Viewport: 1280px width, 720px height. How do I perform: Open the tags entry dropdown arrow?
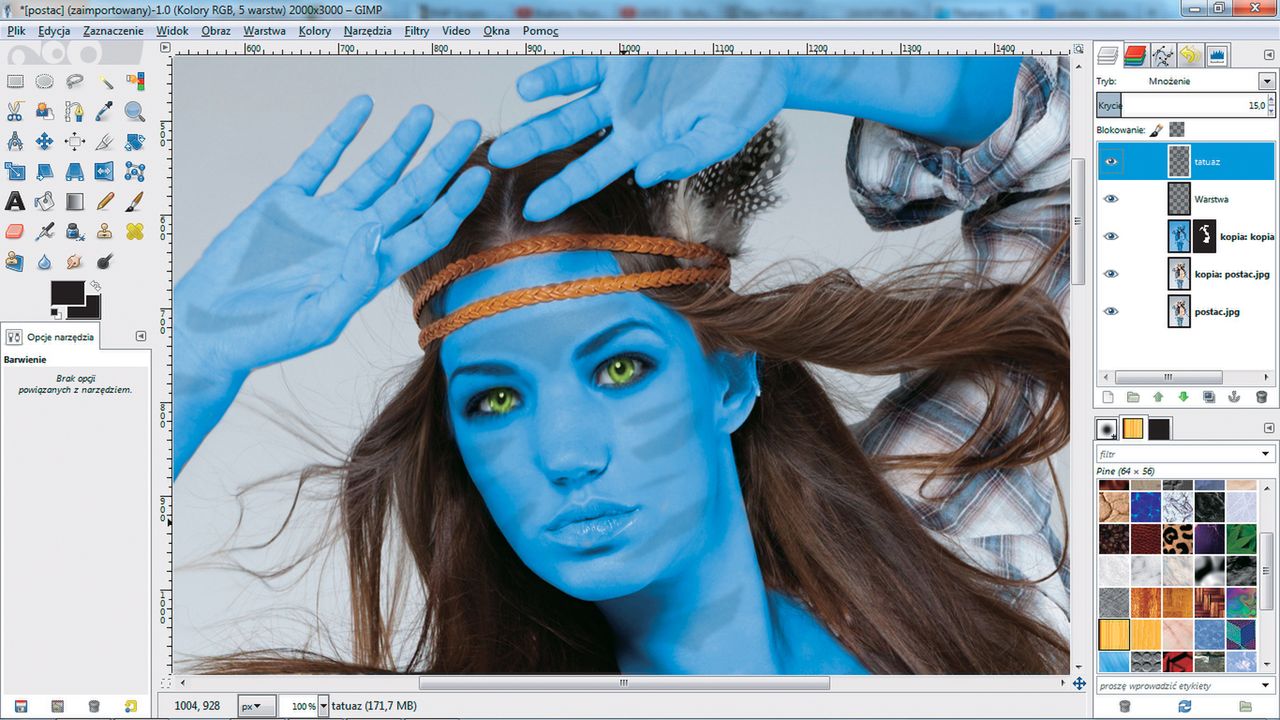click(x=1266, y=685)
